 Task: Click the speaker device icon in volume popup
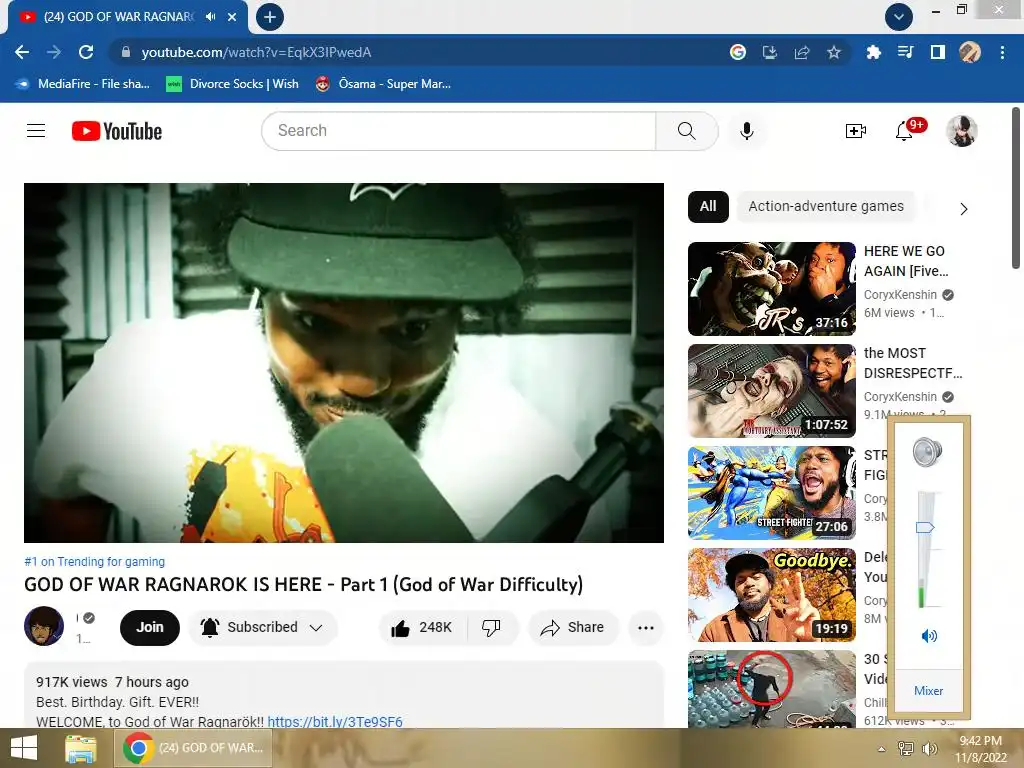(x=927, y=452)
